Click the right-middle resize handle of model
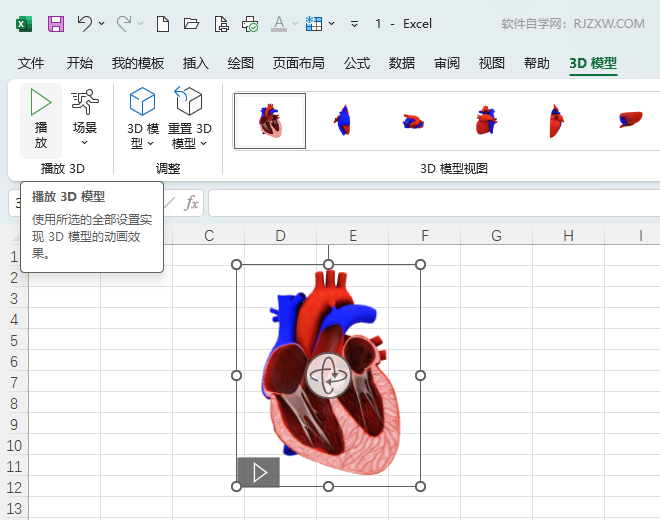 (420, 375)
